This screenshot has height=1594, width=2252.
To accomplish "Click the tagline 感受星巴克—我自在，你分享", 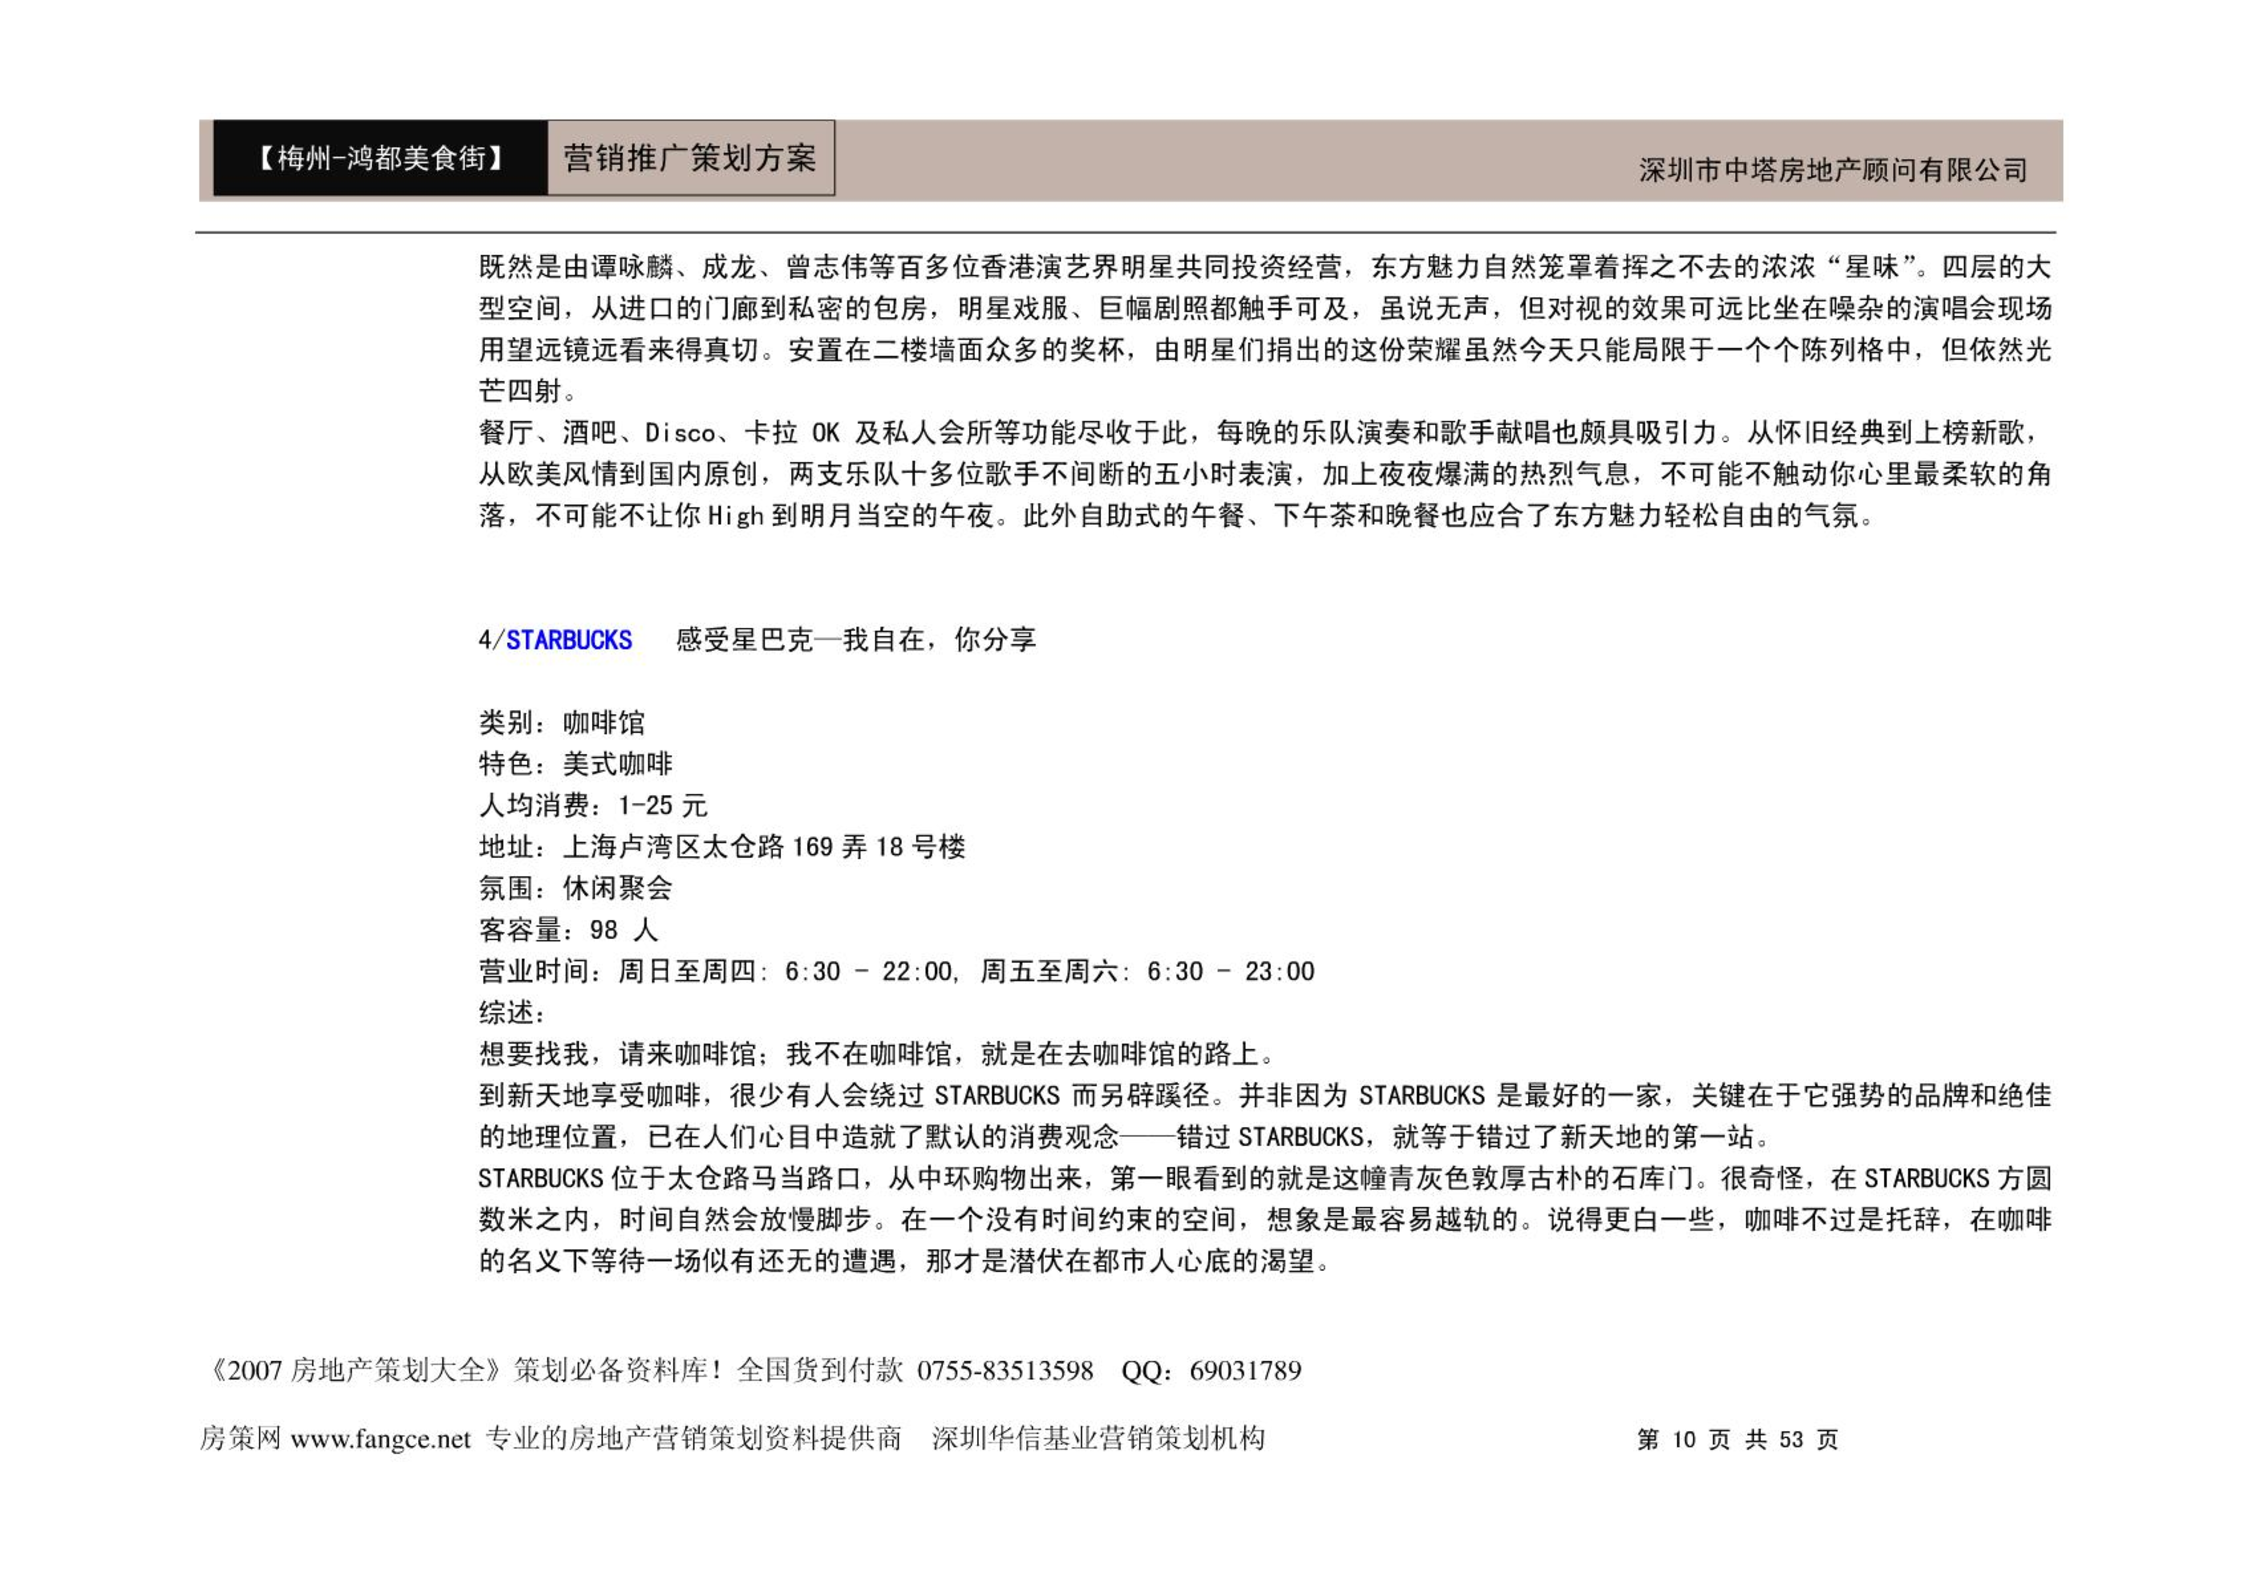I will pyautogui.click(x=856, y=640).
